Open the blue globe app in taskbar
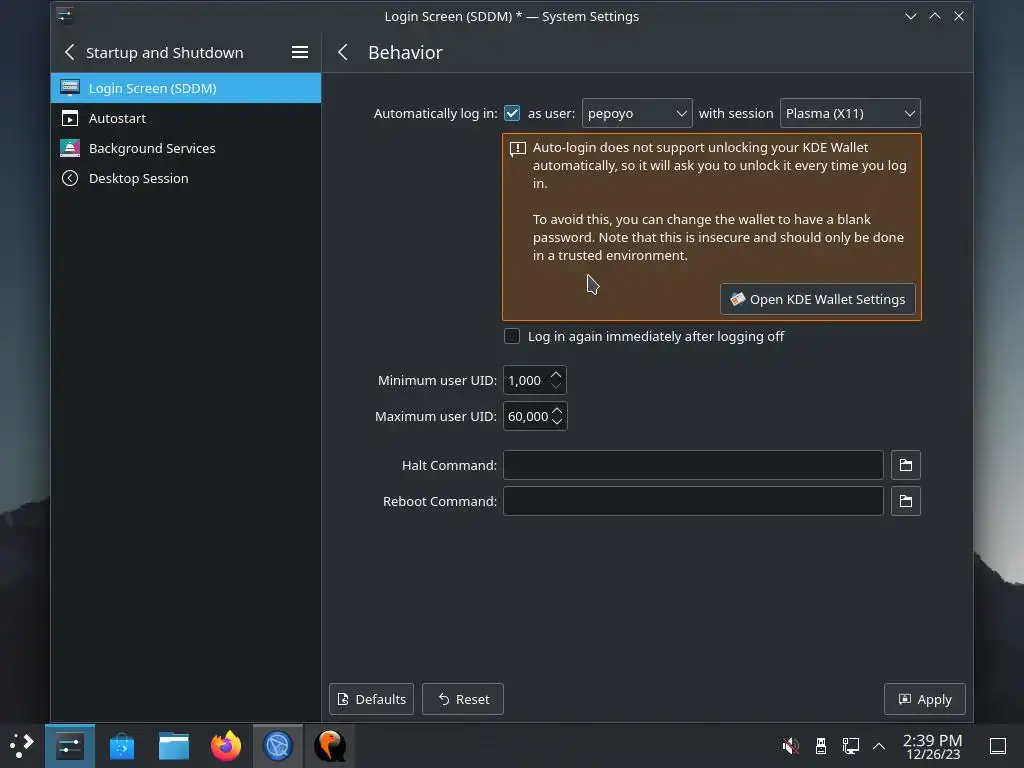Viewport: 1024px width, 768px height. pos(278,746)
